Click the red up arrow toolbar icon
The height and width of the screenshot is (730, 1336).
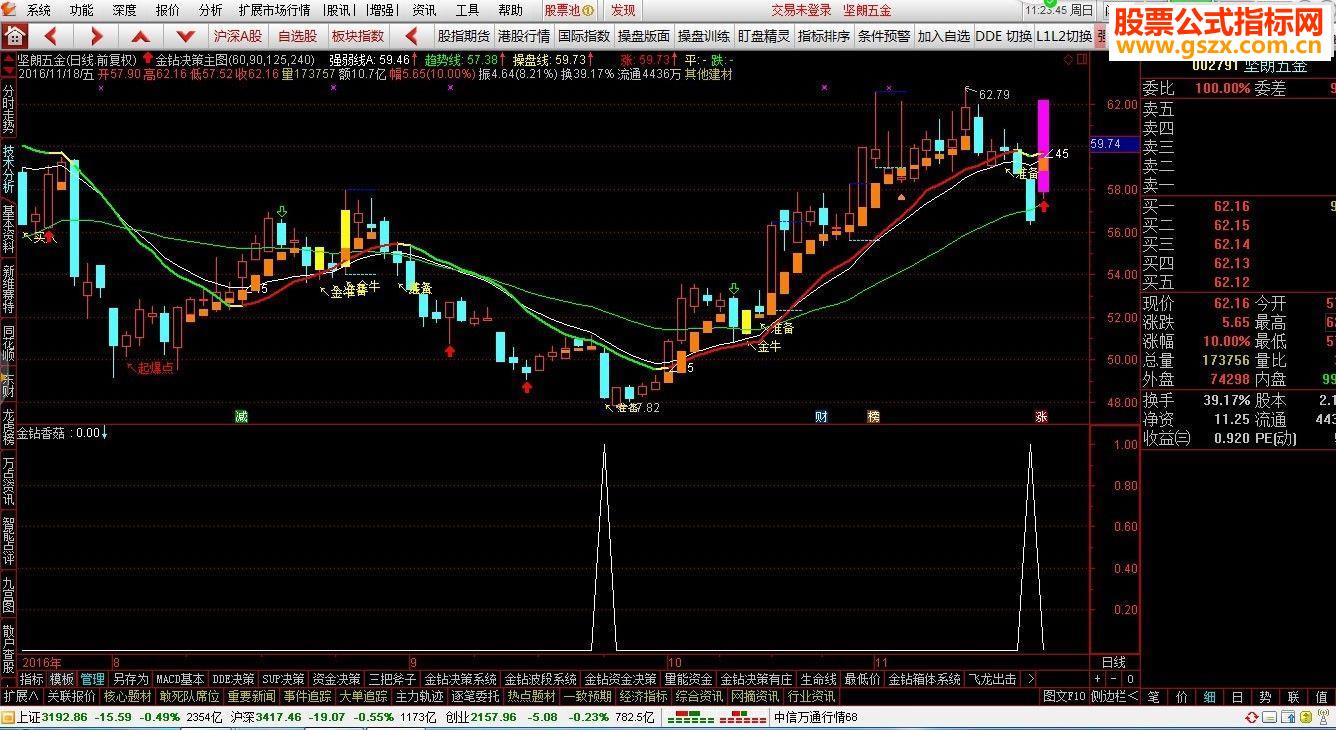[140, 36]
